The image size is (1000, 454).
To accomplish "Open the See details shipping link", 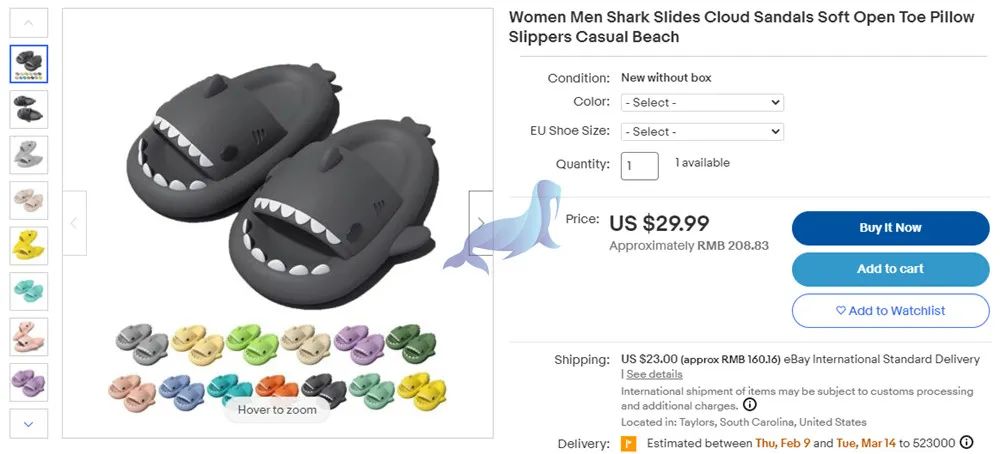I will [x=654, y=374].
